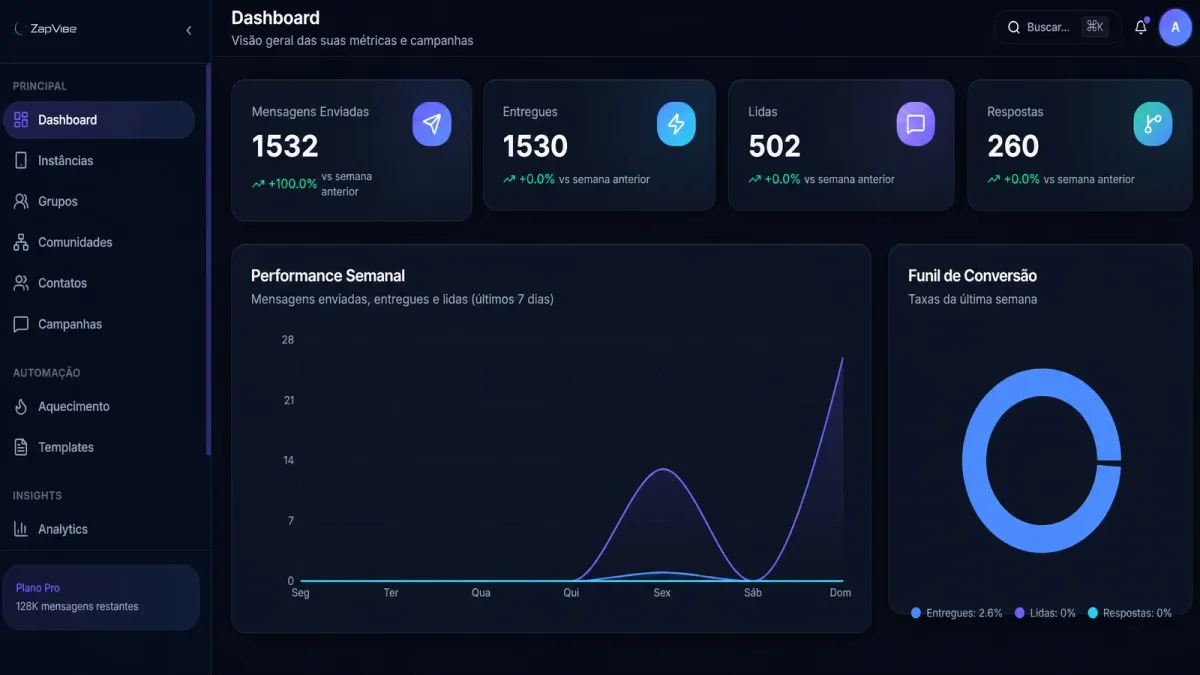Click the trend arrow on Entregues card
1200x675 pixels.
click(509, 180)
